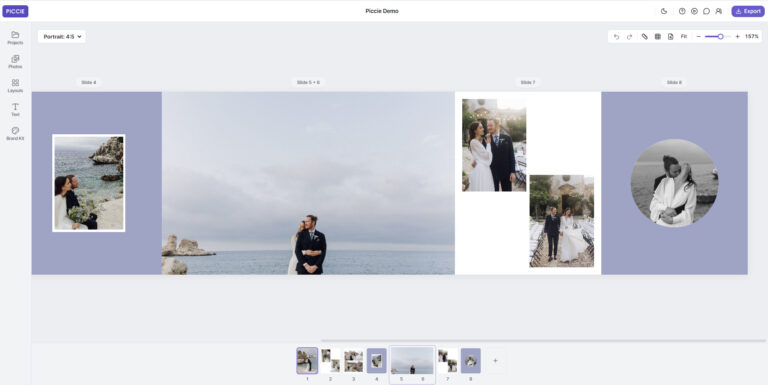768x385 pixels.
Task: Click the play tutorial circle icon
Action: pos(694,11)
